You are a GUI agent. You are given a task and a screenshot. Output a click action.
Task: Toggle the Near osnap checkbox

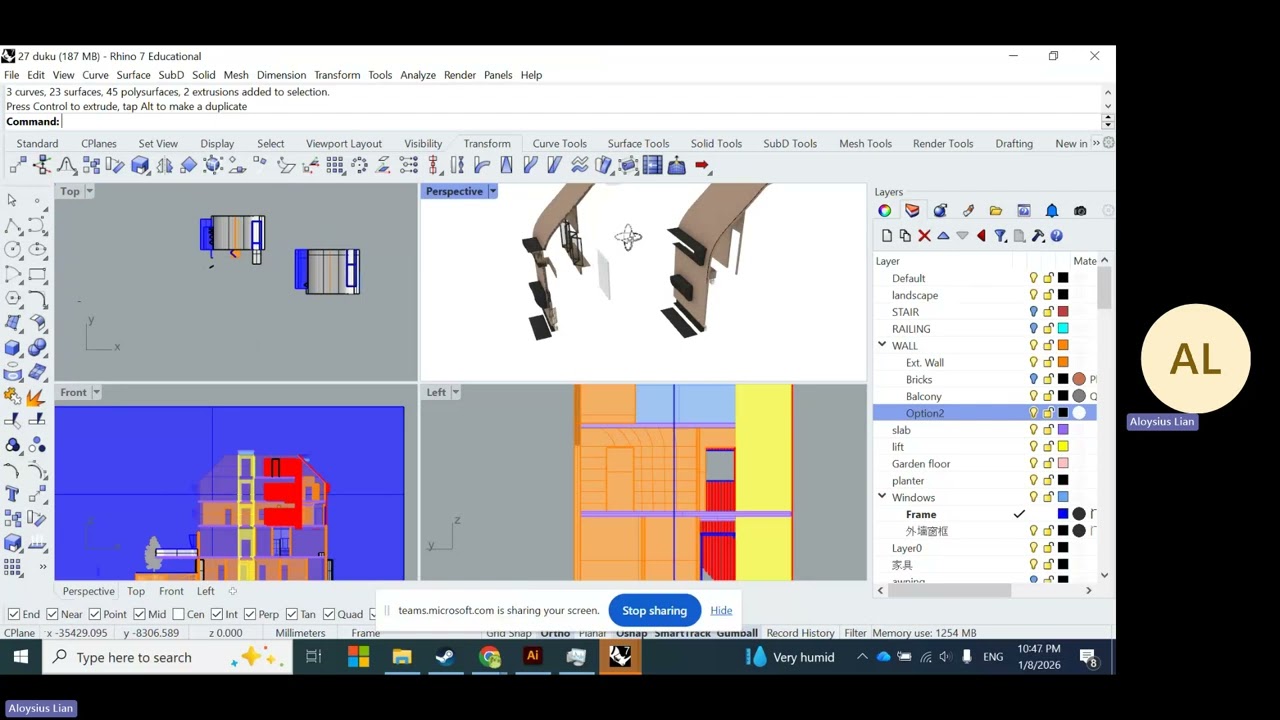point(52,614)
